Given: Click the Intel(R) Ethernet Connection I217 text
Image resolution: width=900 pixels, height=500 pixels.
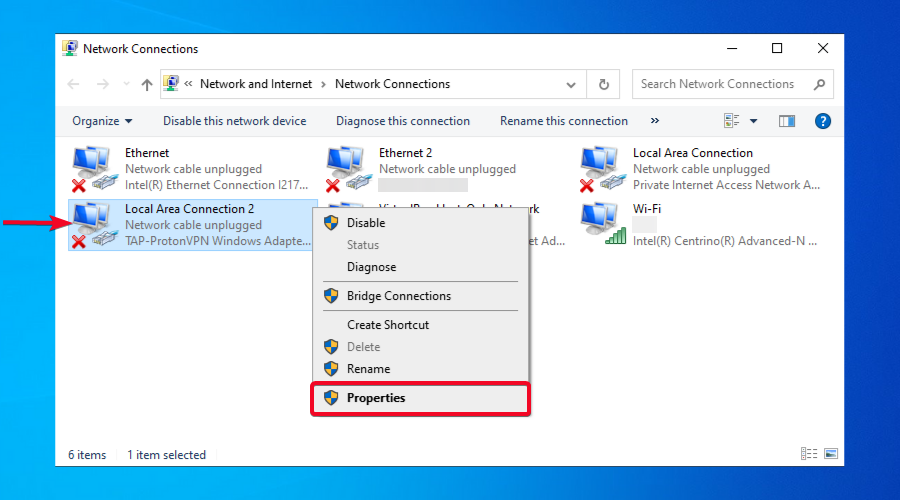Looking at the screenshot, I should 217,185.
